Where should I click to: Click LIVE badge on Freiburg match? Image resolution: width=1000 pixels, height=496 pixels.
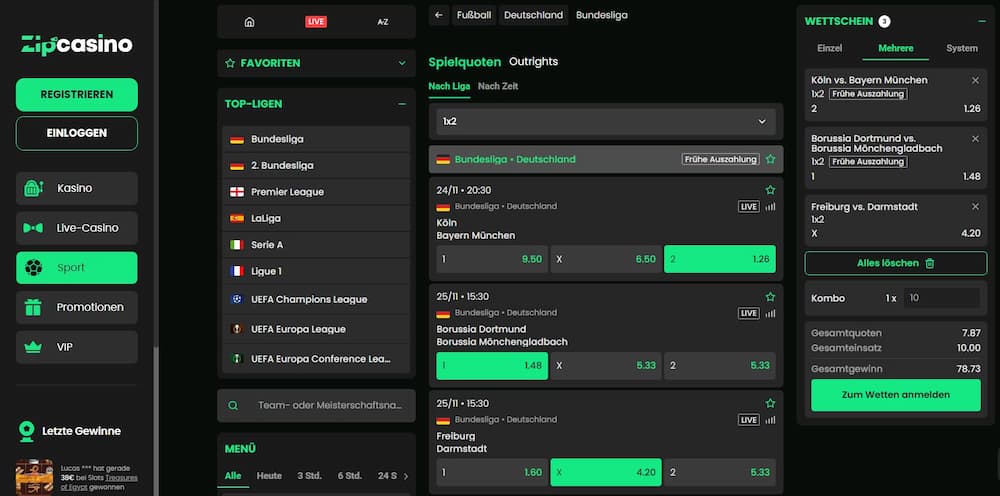(749, 419)
